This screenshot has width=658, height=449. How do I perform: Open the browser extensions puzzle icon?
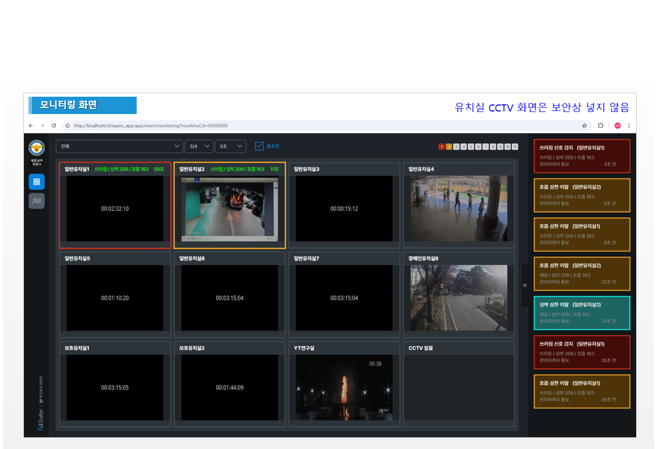[x=600, y=126]
